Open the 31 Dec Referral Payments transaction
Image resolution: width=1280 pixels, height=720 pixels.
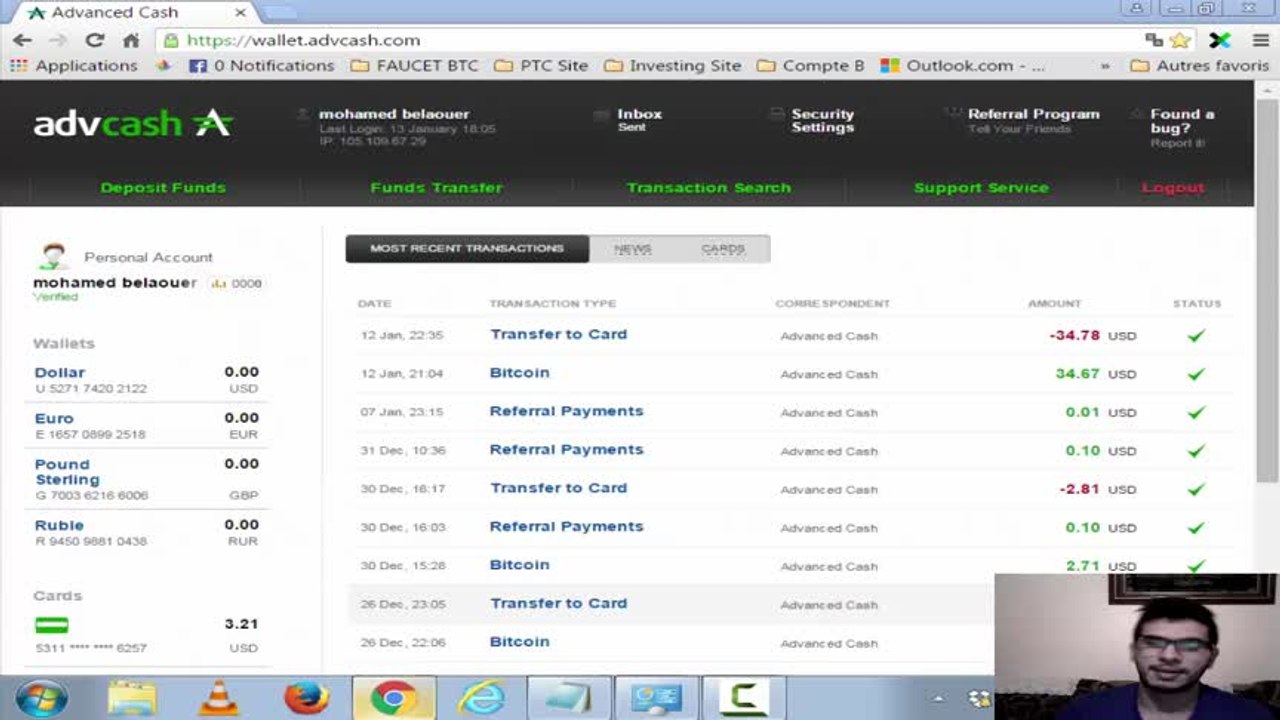coord(566,450)
